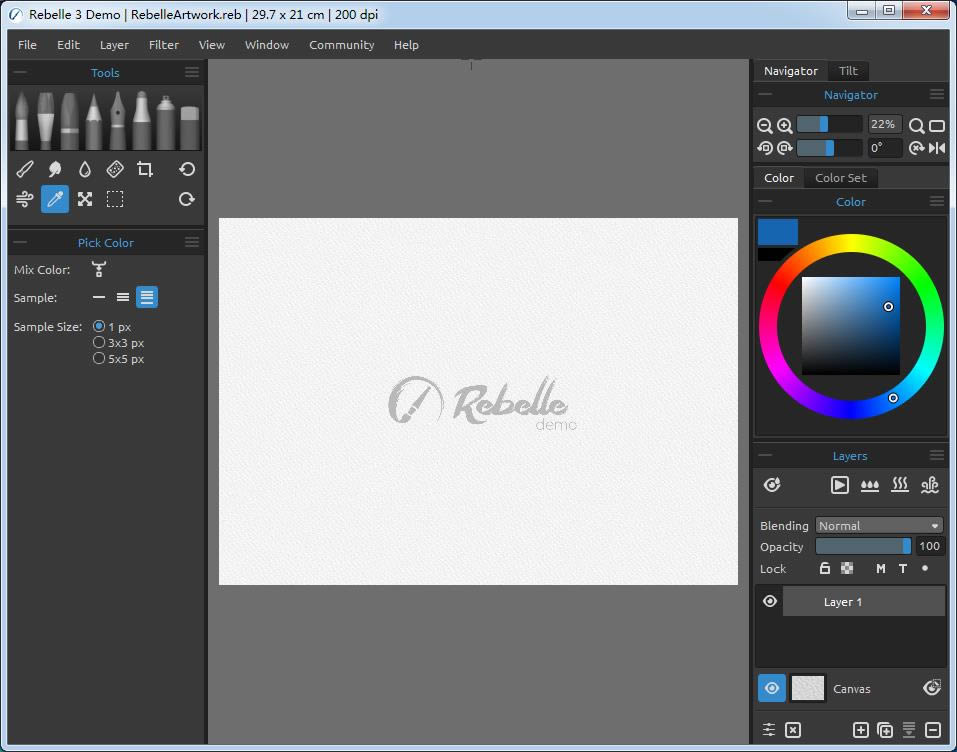The height and width of the screenshot is (752, 957).
Task: Open the Color panel menu
Action: point(937,201)
